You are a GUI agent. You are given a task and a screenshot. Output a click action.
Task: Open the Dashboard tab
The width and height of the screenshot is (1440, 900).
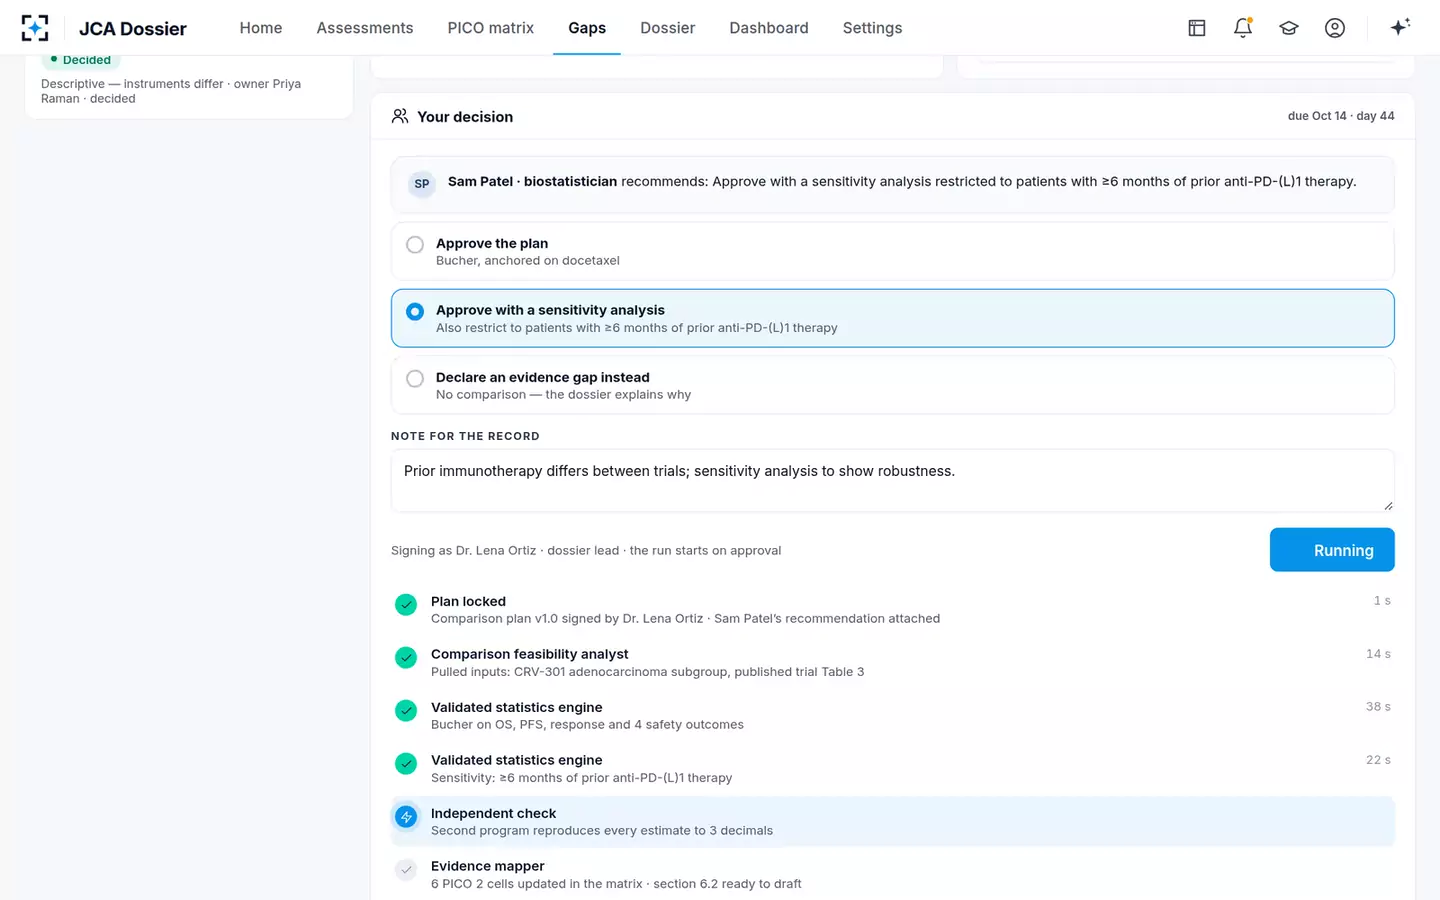(769, 28)
